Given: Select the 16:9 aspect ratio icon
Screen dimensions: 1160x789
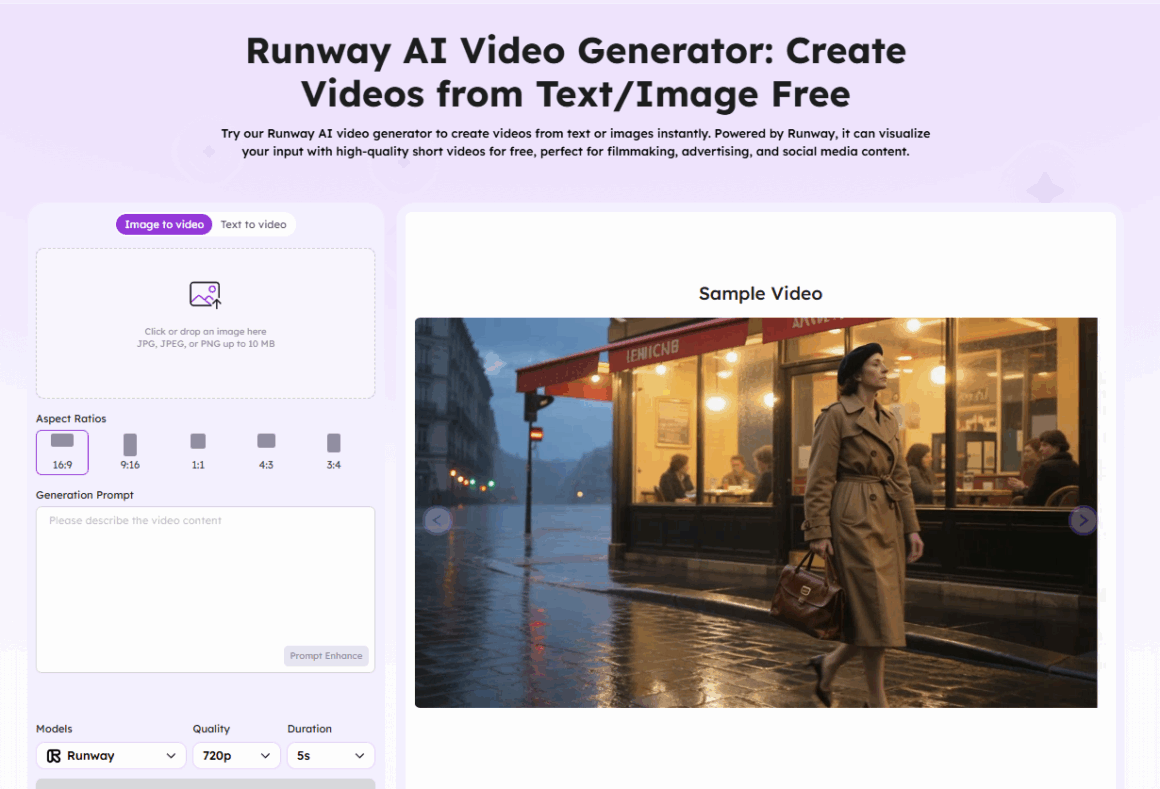Looking at the screenshot, I should tap(62, 441).
